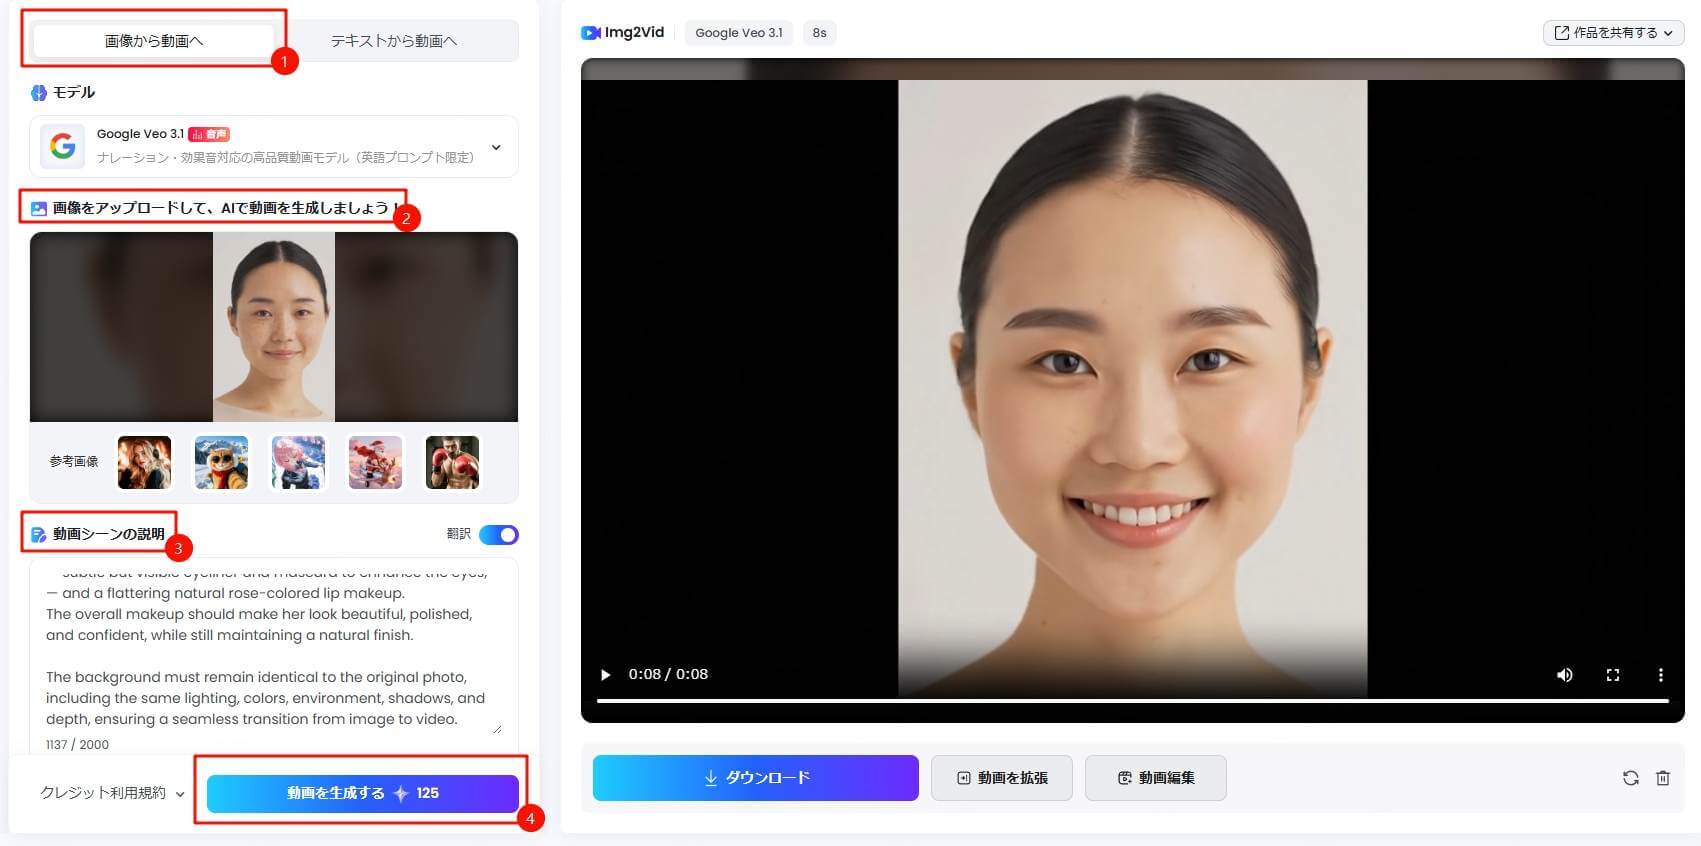Click the regenerate refresh icon
The width and height of the screenshot is (1701, 846).
tap(1630, 778)
